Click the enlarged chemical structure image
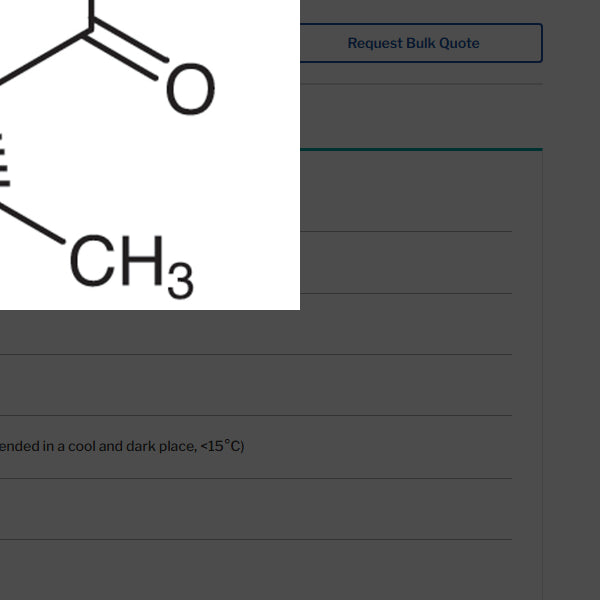600x600 pixels. click(x=150, y=155)
